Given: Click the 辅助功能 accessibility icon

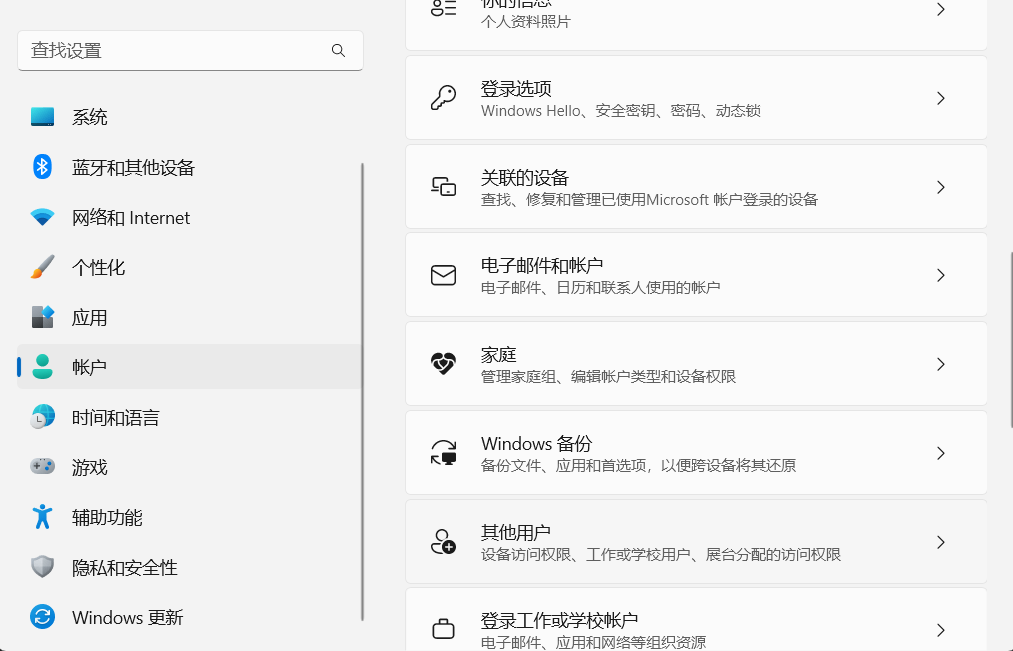Looking at the screenshot, I should click(x=42, y=517).
